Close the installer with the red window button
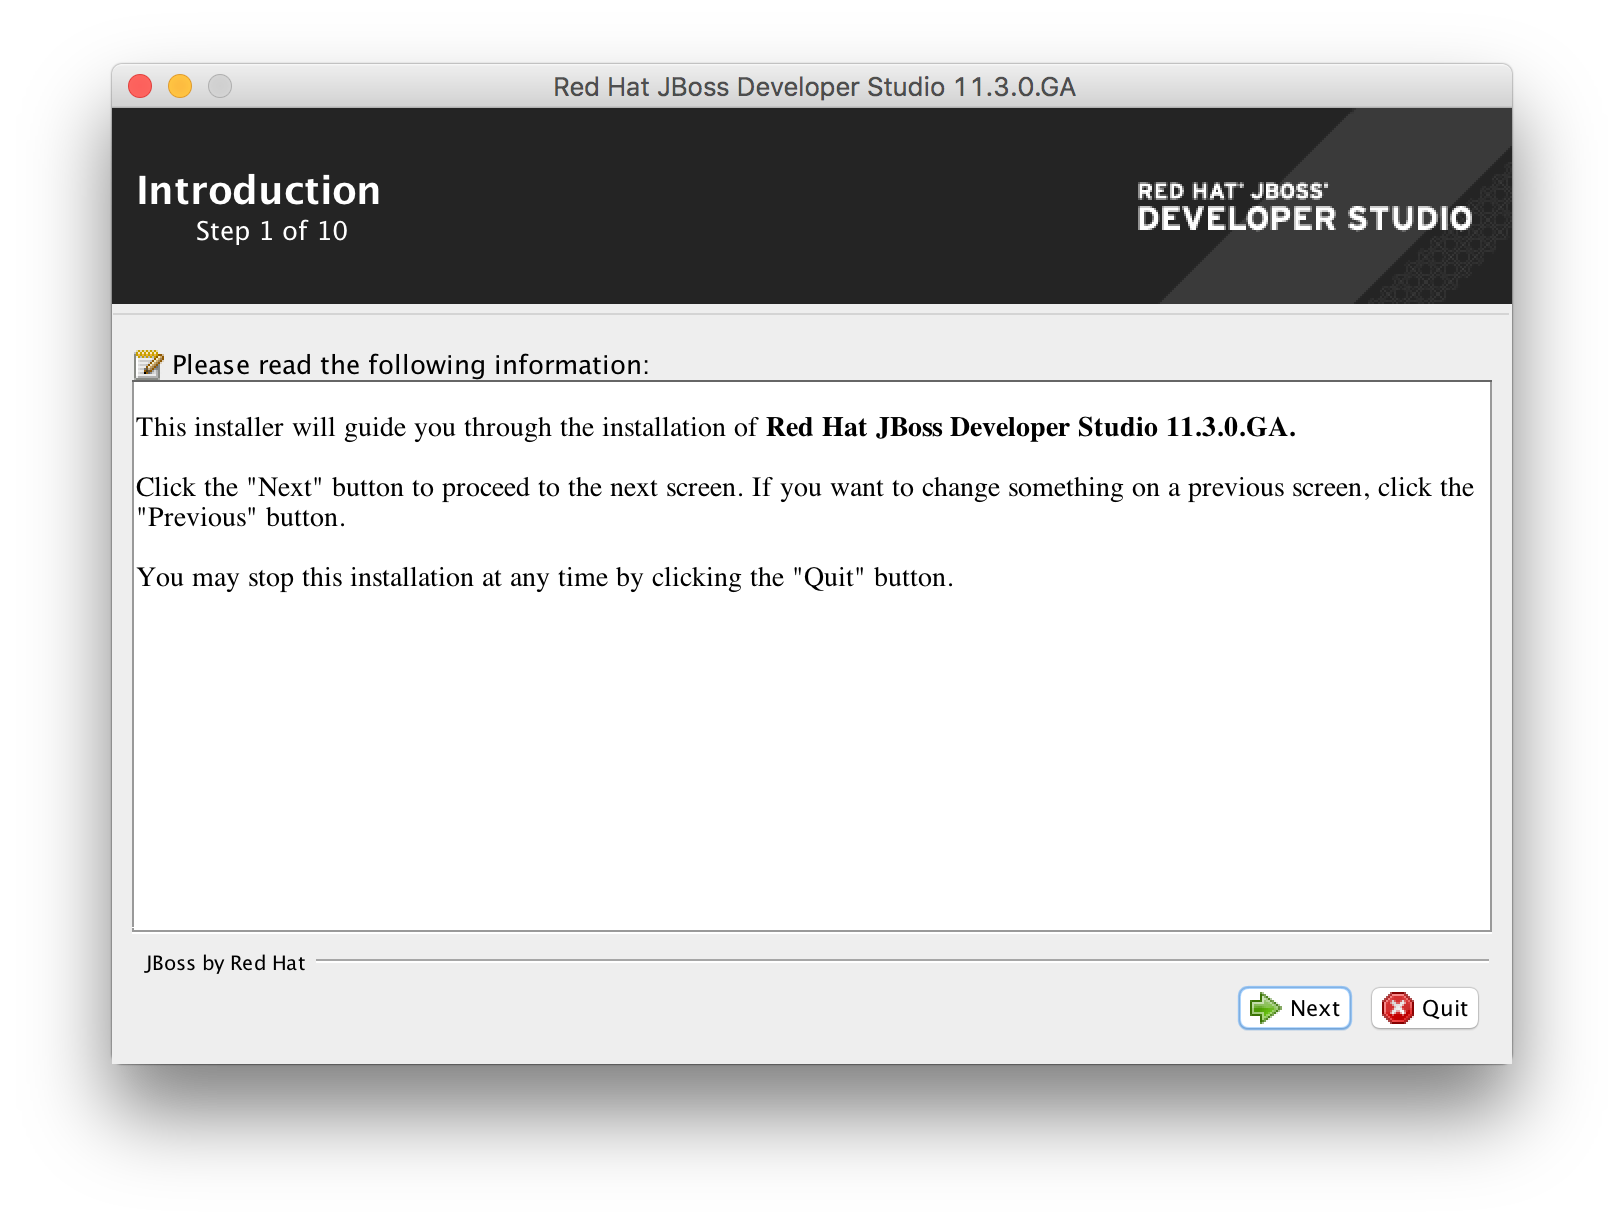 pyautogui.click(x=140, y=86)
